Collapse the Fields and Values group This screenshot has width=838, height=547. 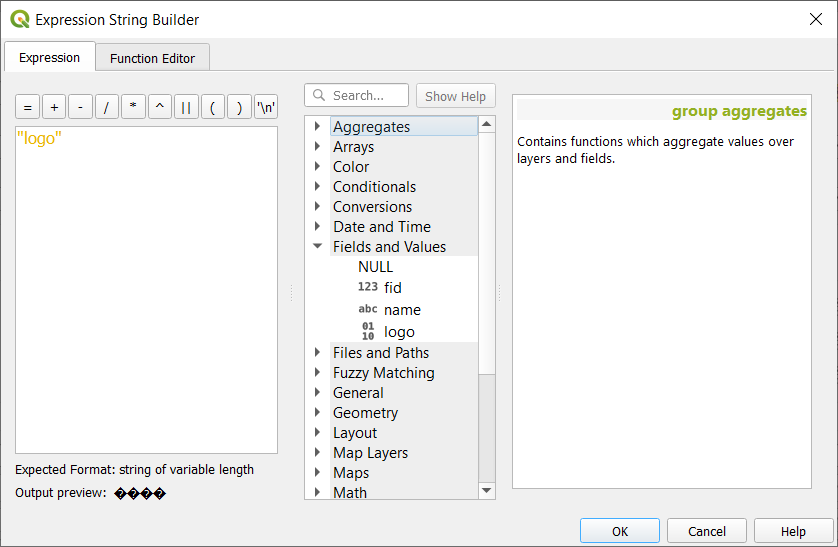coord(317,247)
